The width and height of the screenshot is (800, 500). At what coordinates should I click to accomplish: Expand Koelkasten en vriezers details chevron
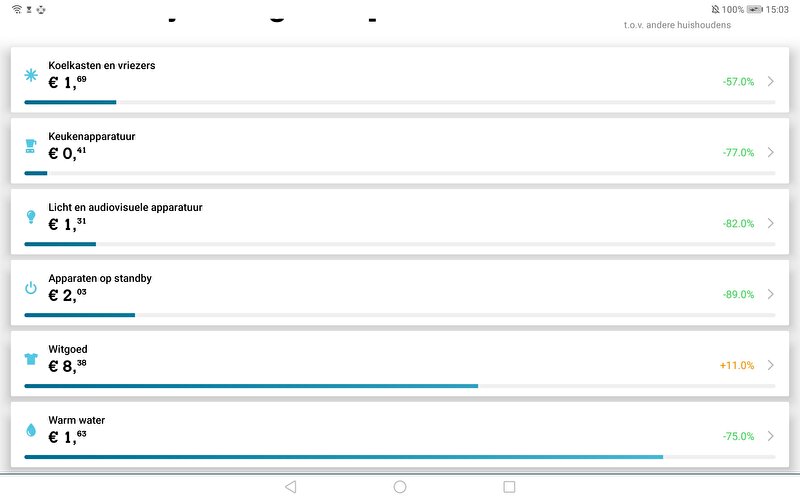click(x=771, y=82)
